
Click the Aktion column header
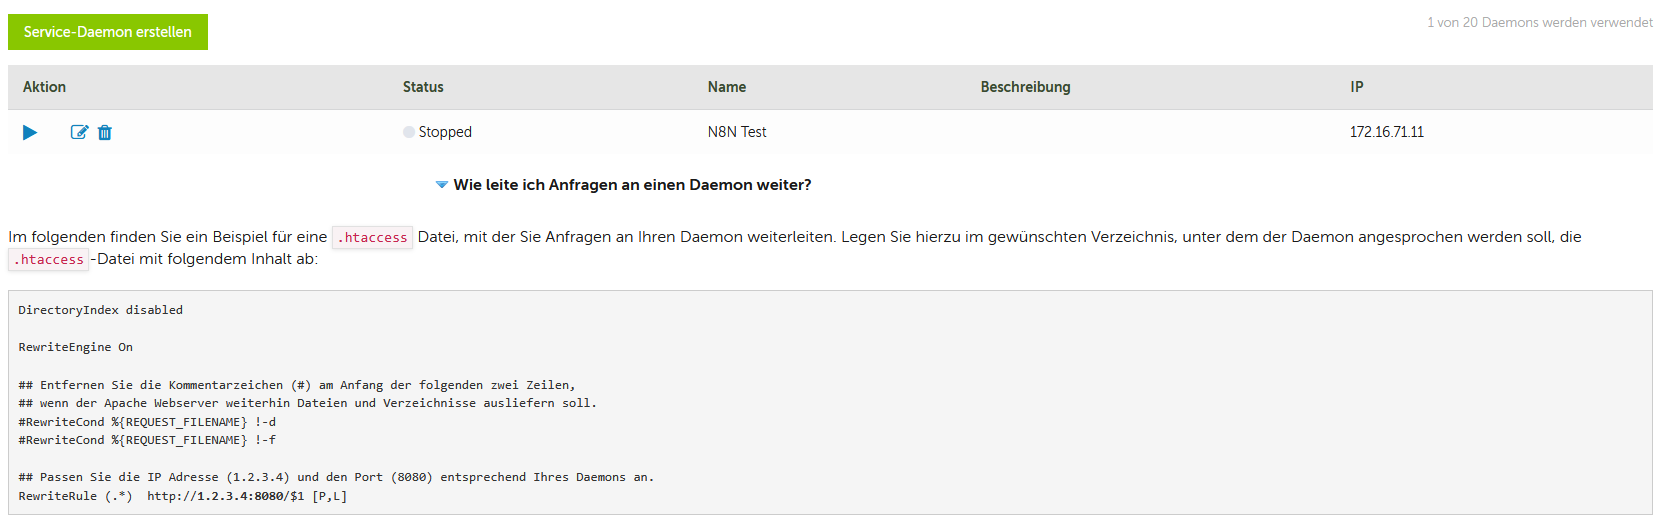pos(45,87)
